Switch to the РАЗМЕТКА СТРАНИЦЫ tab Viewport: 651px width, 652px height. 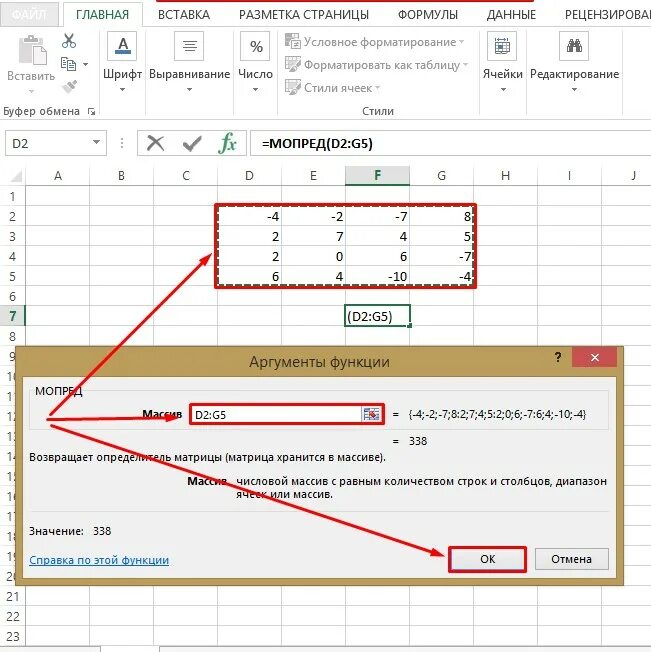[x=304, y=15]
